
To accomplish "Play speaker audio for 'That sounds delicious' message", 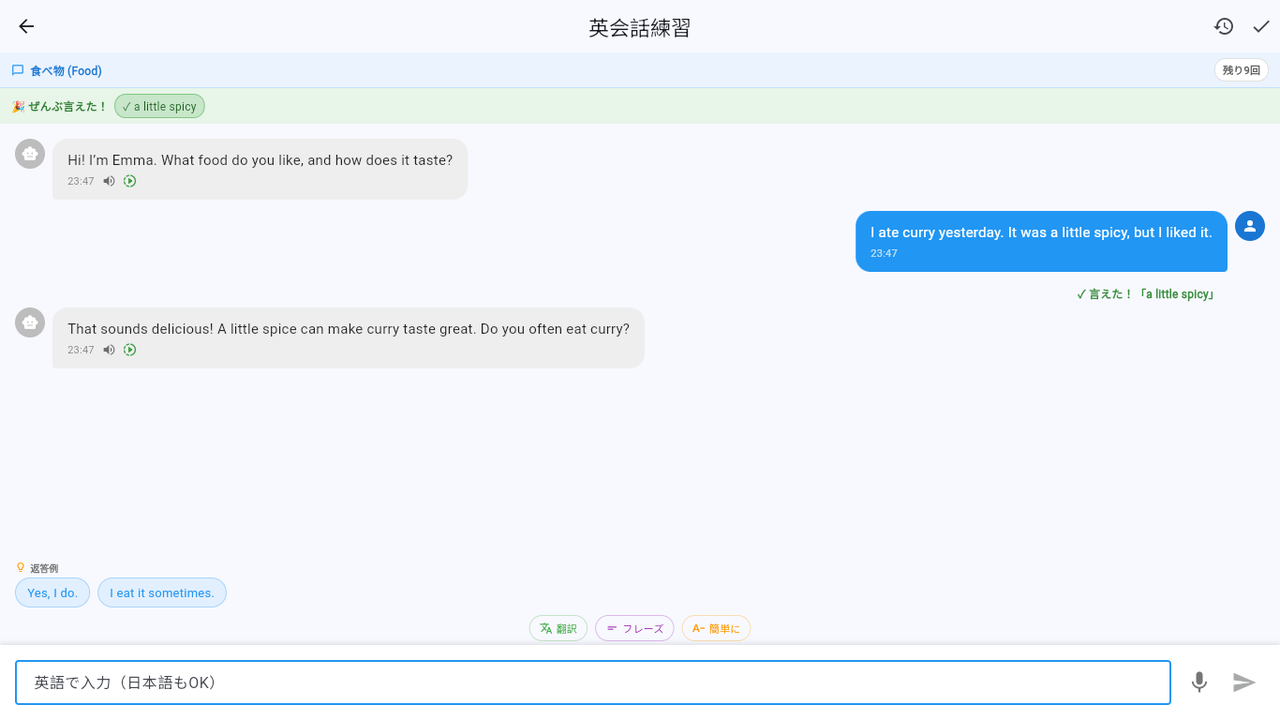I will pos(109,350).
